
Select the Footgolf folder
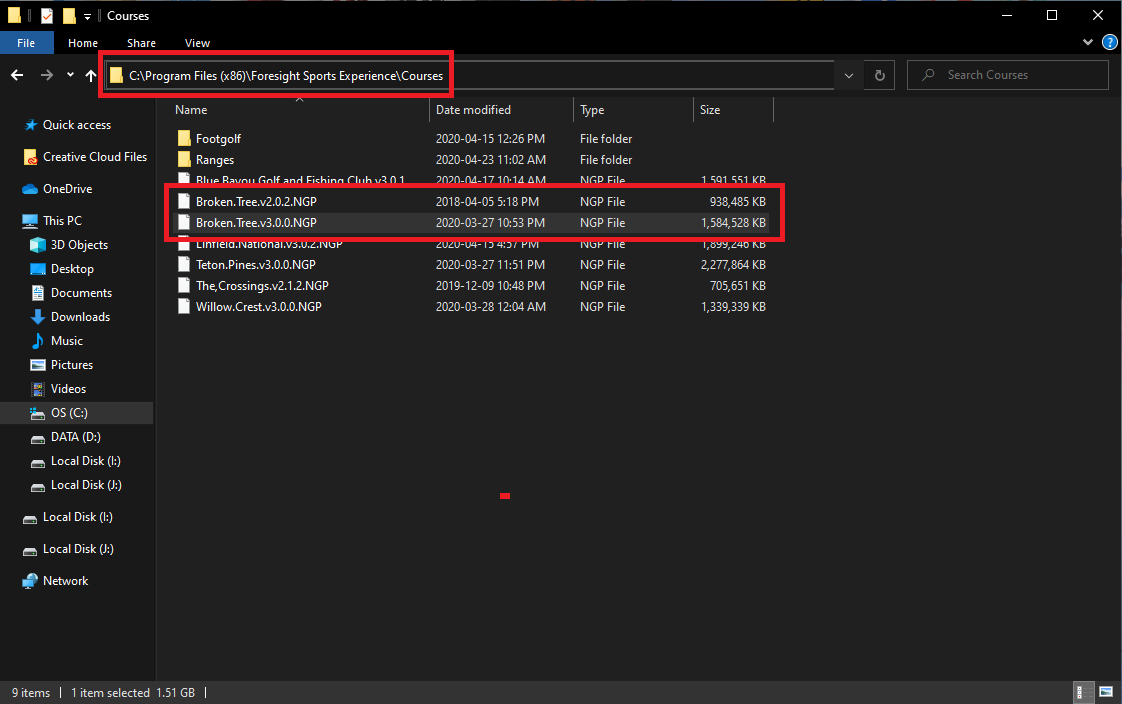pos(218,139)
